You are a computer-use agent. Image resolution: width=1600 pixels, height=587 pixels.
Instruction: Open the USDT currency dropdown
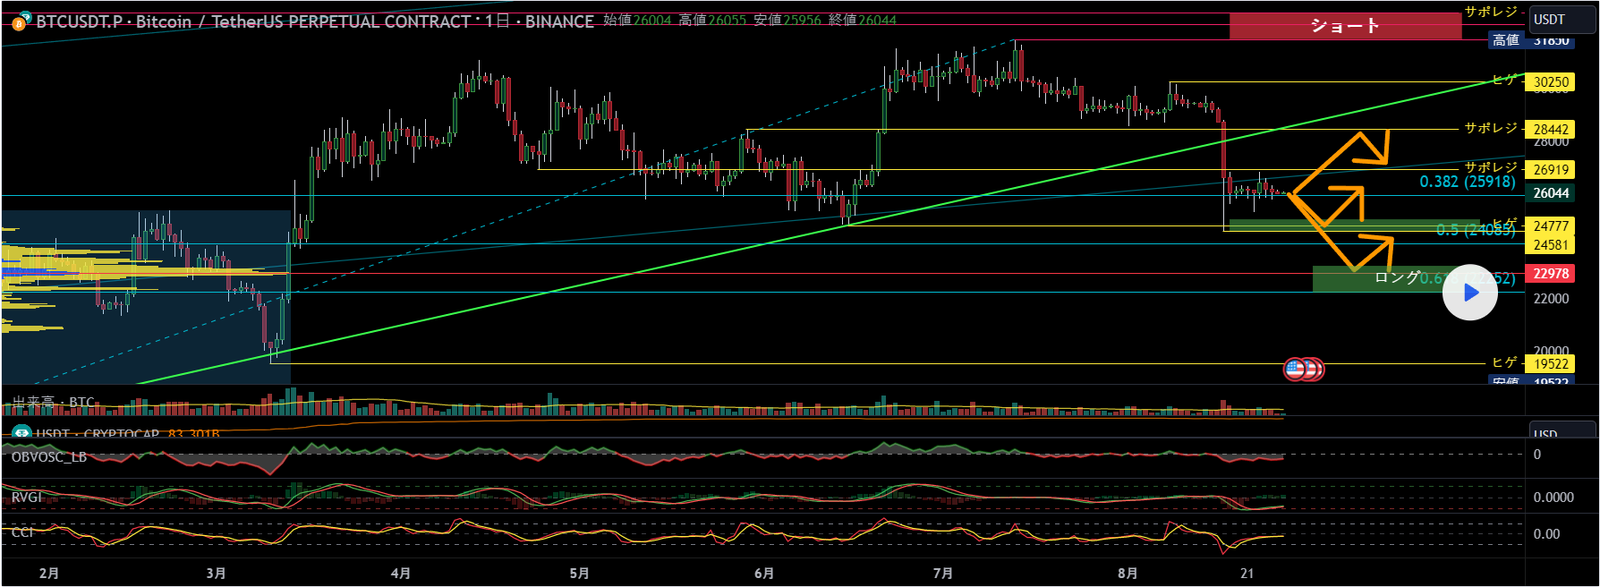coord(1561,20)
